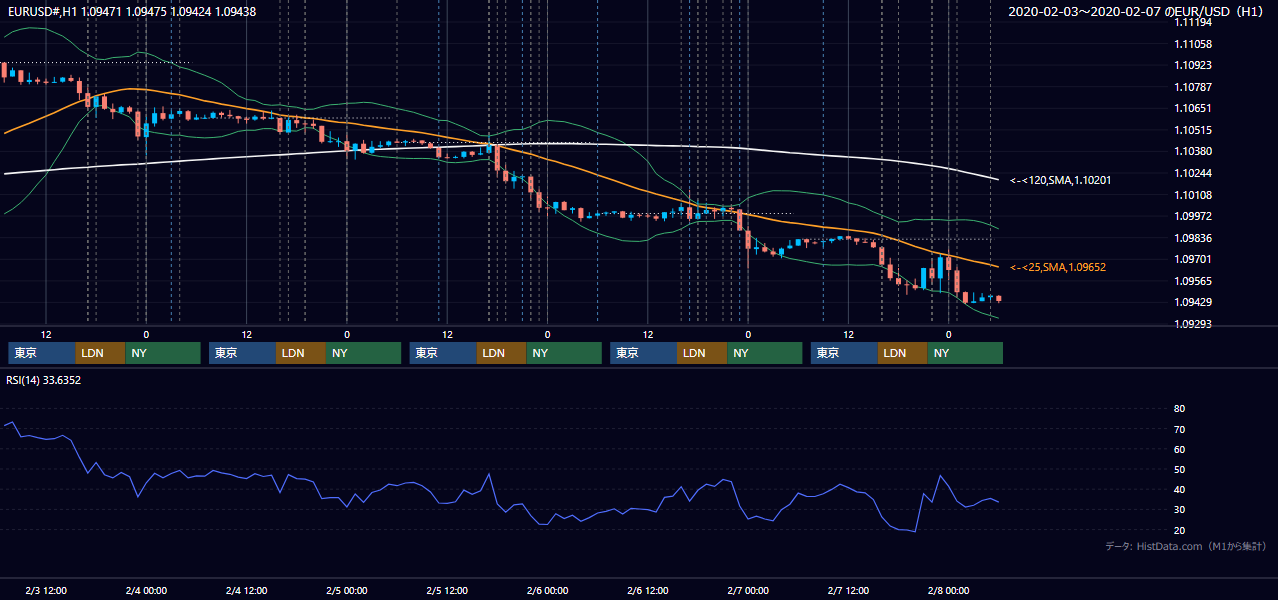Image resolution: width=1278 pixels, height=600 pixels.
Task: Click the 1.10923 price axis value
Action: coord(1193,65)
